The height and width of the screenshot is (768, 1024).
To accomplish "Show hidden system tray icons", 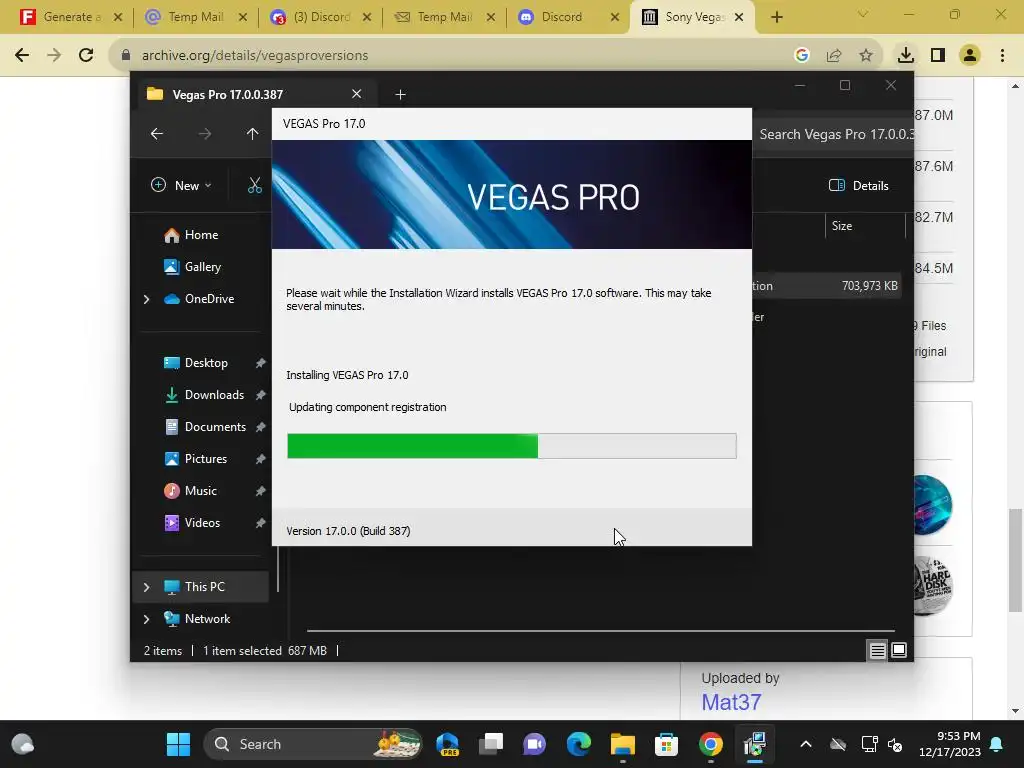I will 806,744.
